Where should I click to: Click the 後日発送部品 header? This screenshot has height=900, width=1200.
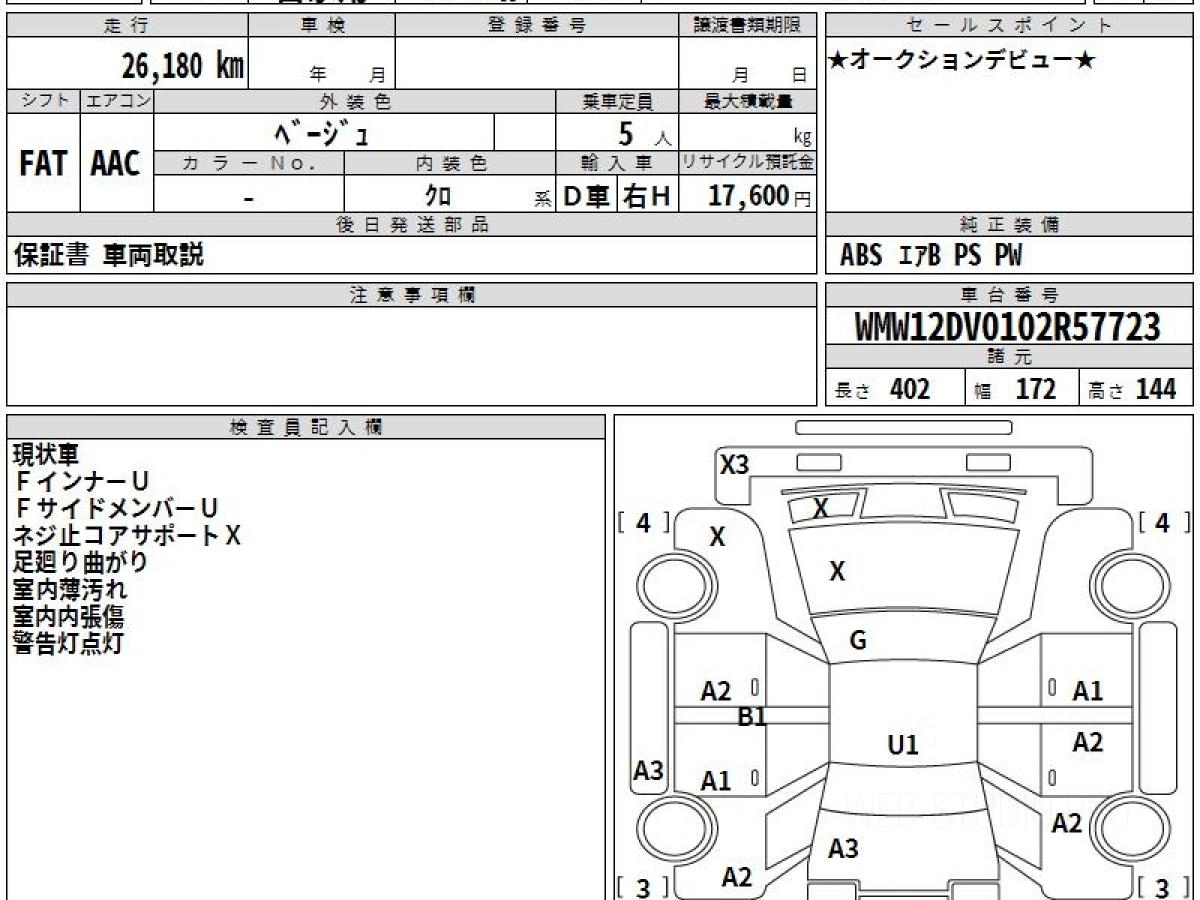pos(411,225)
